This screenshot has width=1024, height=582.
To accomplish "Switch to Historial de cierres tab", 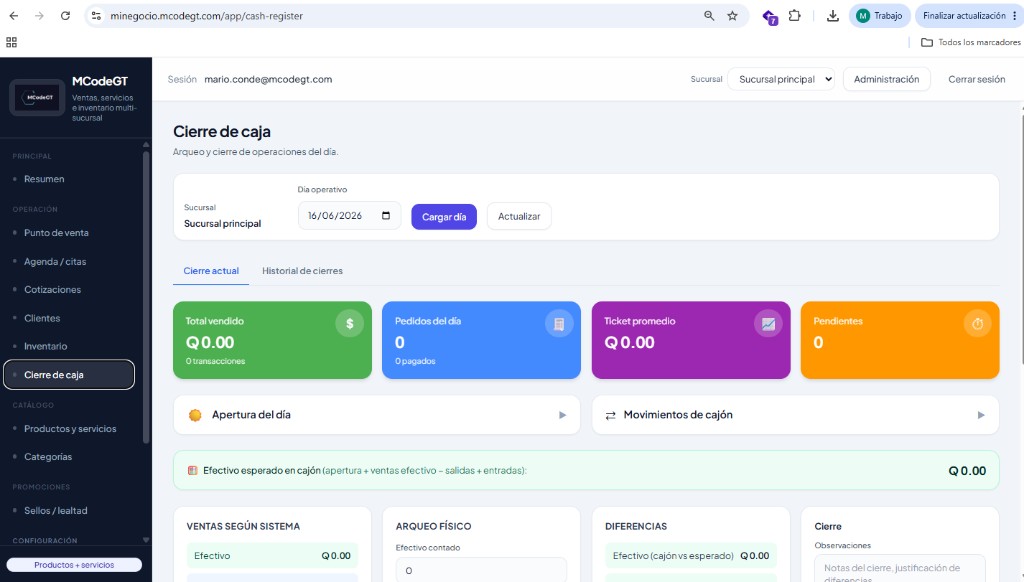I will tap(302, 270).
